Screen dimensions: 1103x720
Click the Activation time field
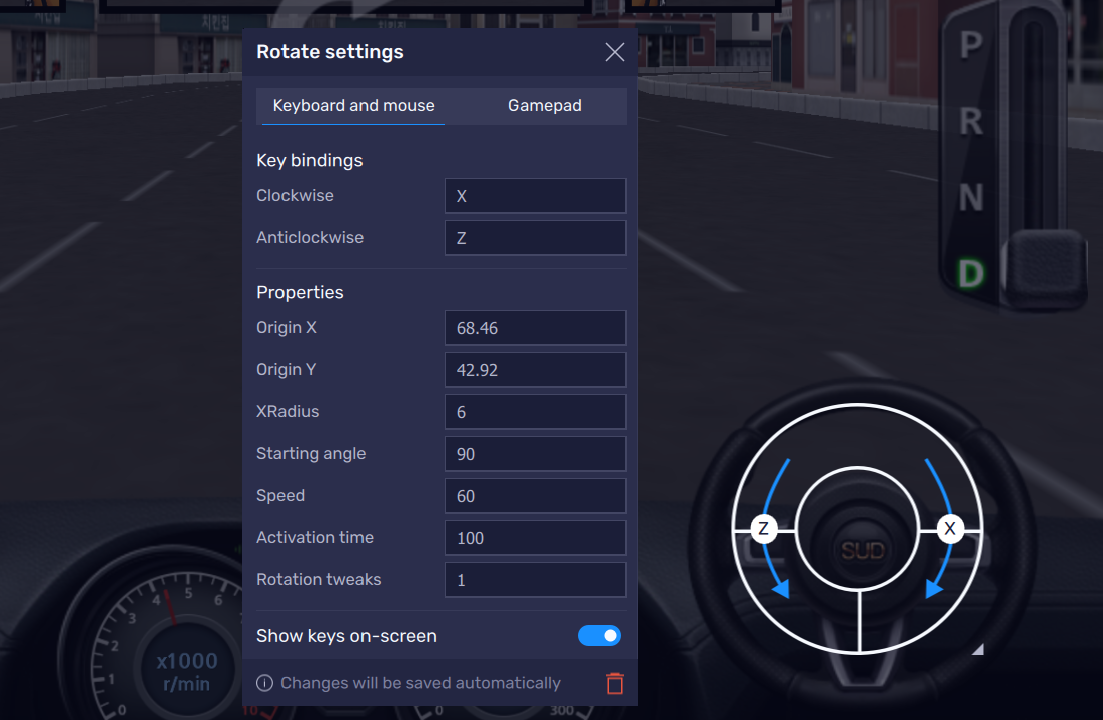click(x=535, y=538)
